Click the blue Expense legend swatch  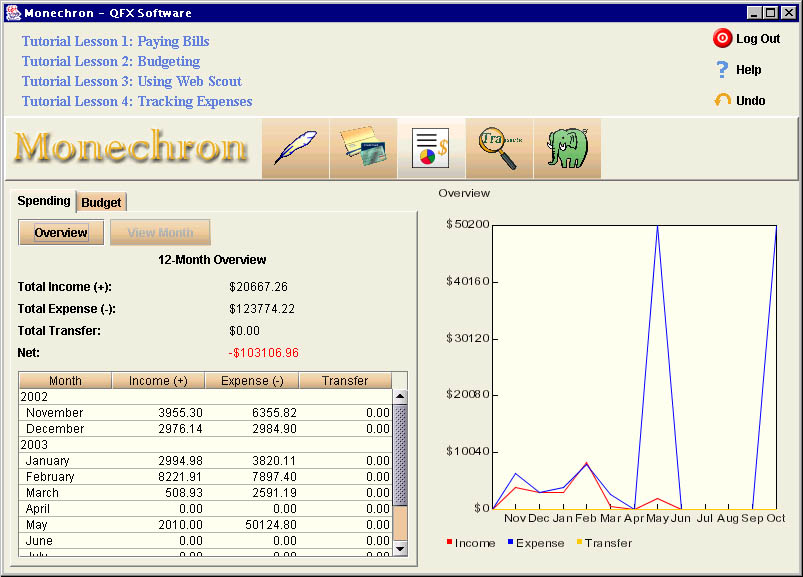511,543
